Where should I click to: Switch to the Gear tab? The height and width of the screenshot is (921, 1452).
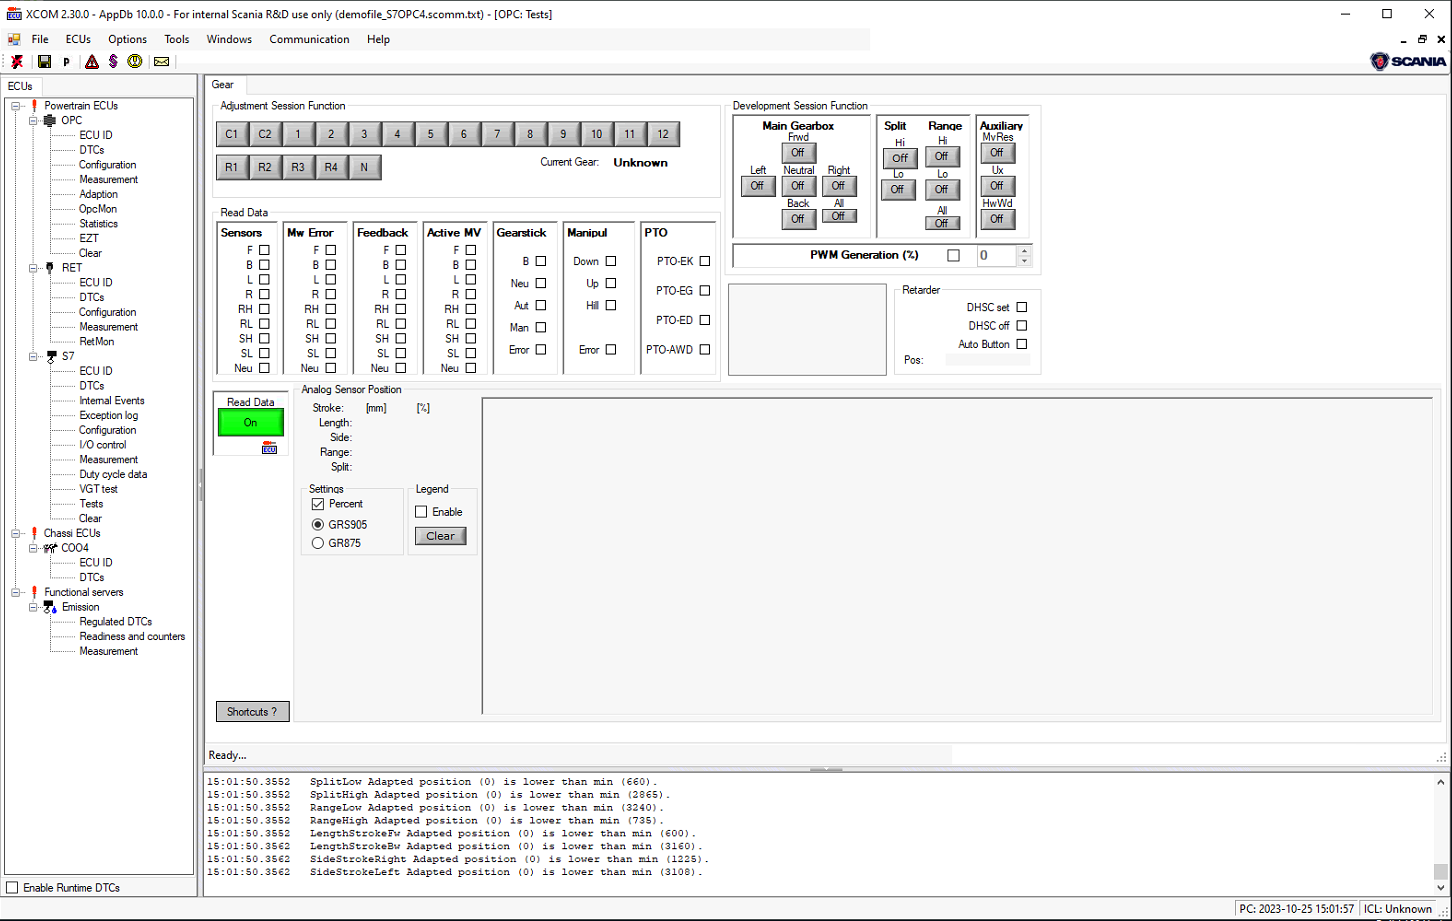223,85
